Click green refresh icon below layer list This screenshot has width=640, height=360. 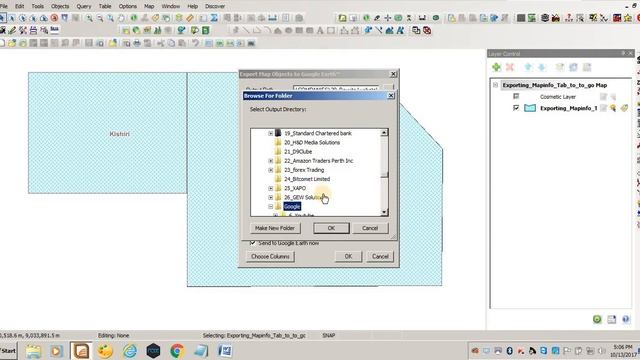tap(597, 319)
